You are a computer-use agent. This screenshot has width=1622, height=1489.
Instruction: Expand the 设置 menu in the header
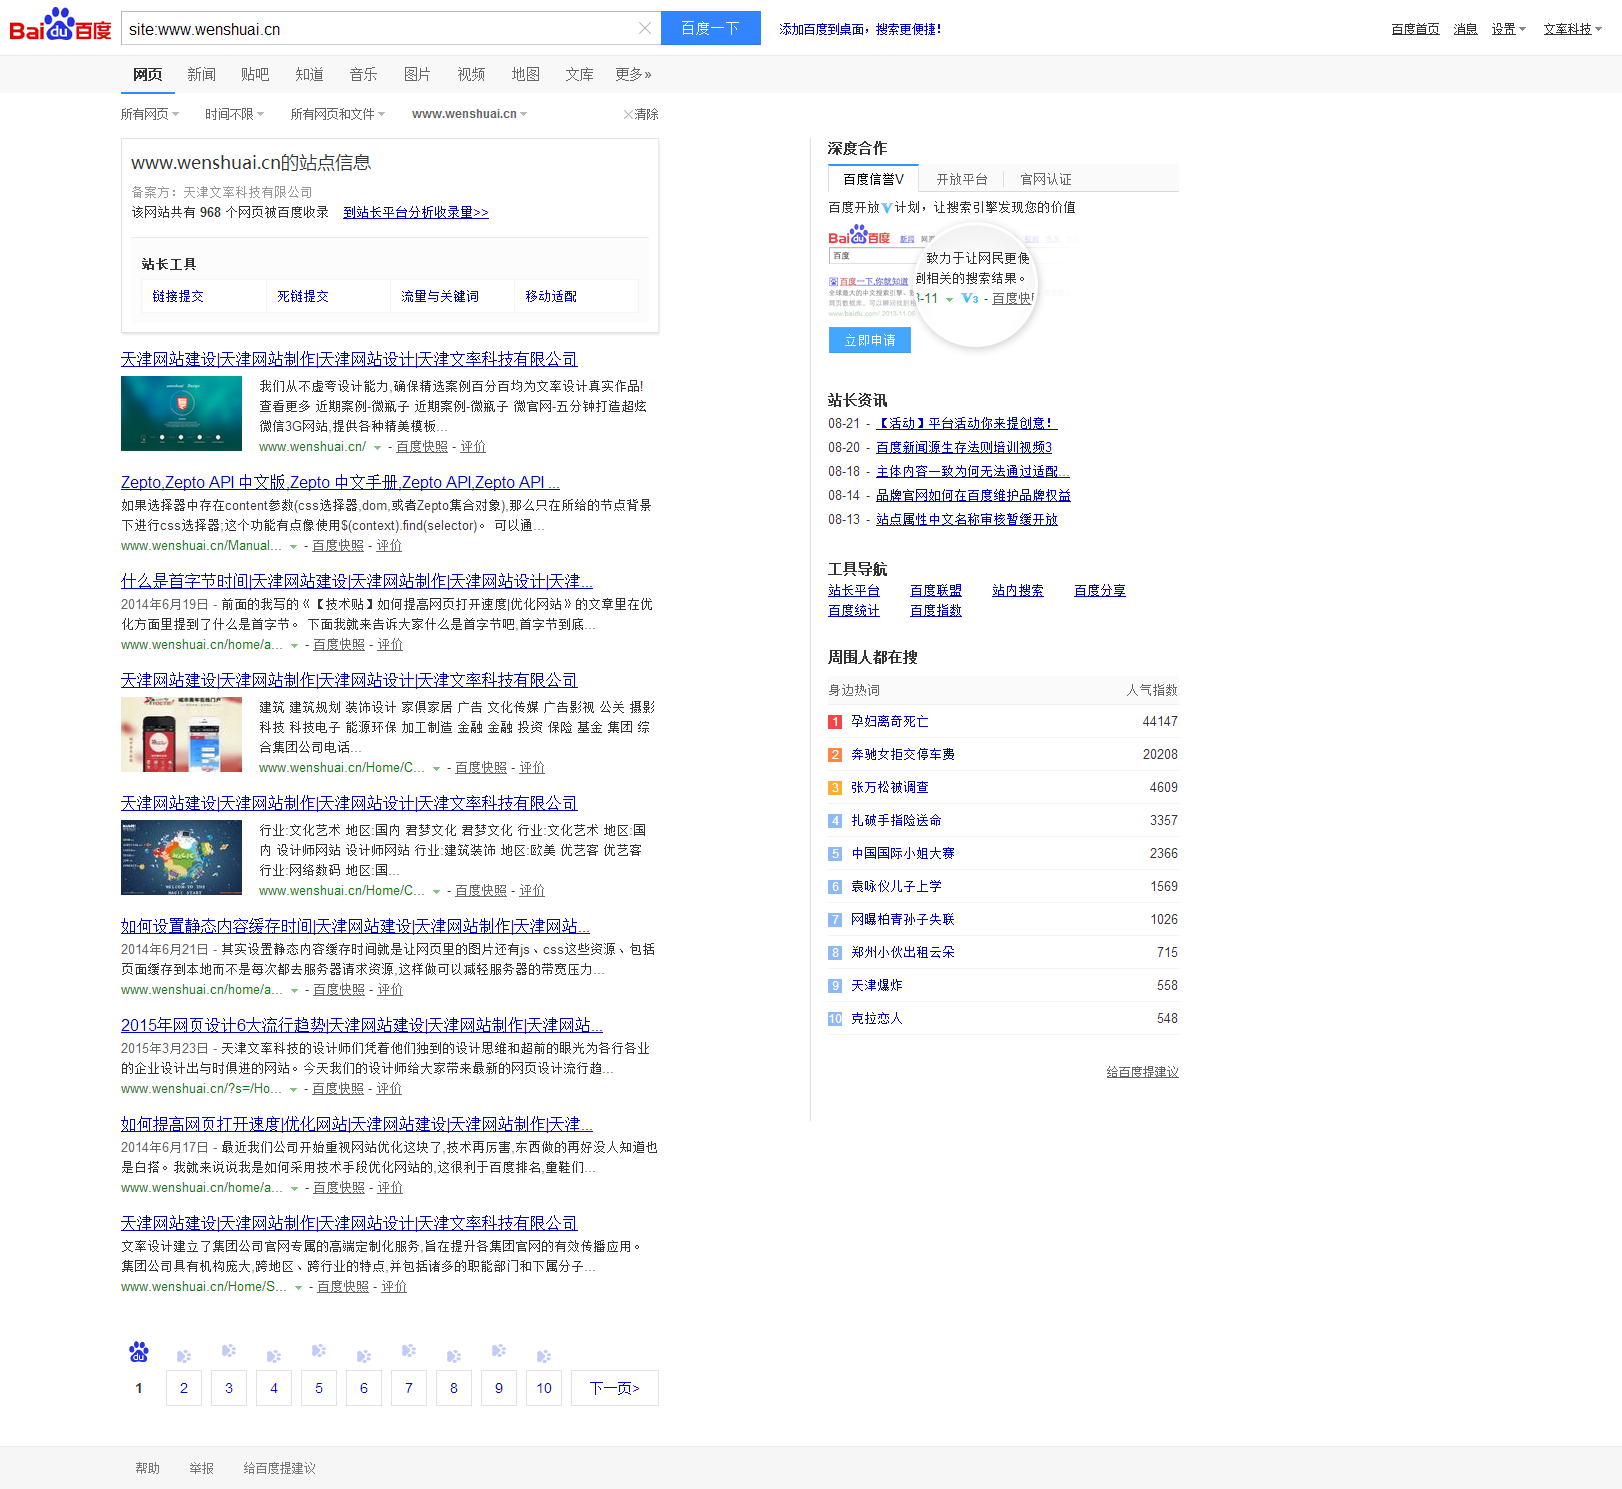1508,29
